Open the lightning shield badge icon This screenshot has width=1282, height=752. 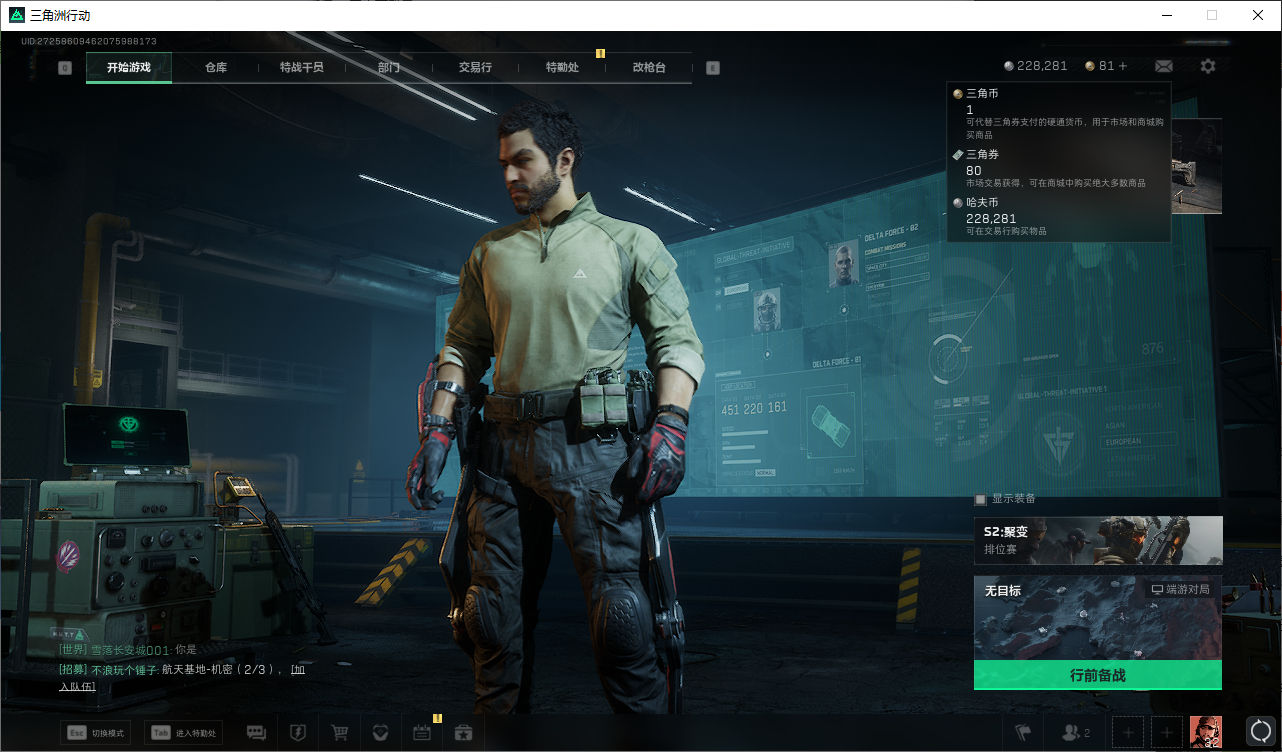pos(297,733)
